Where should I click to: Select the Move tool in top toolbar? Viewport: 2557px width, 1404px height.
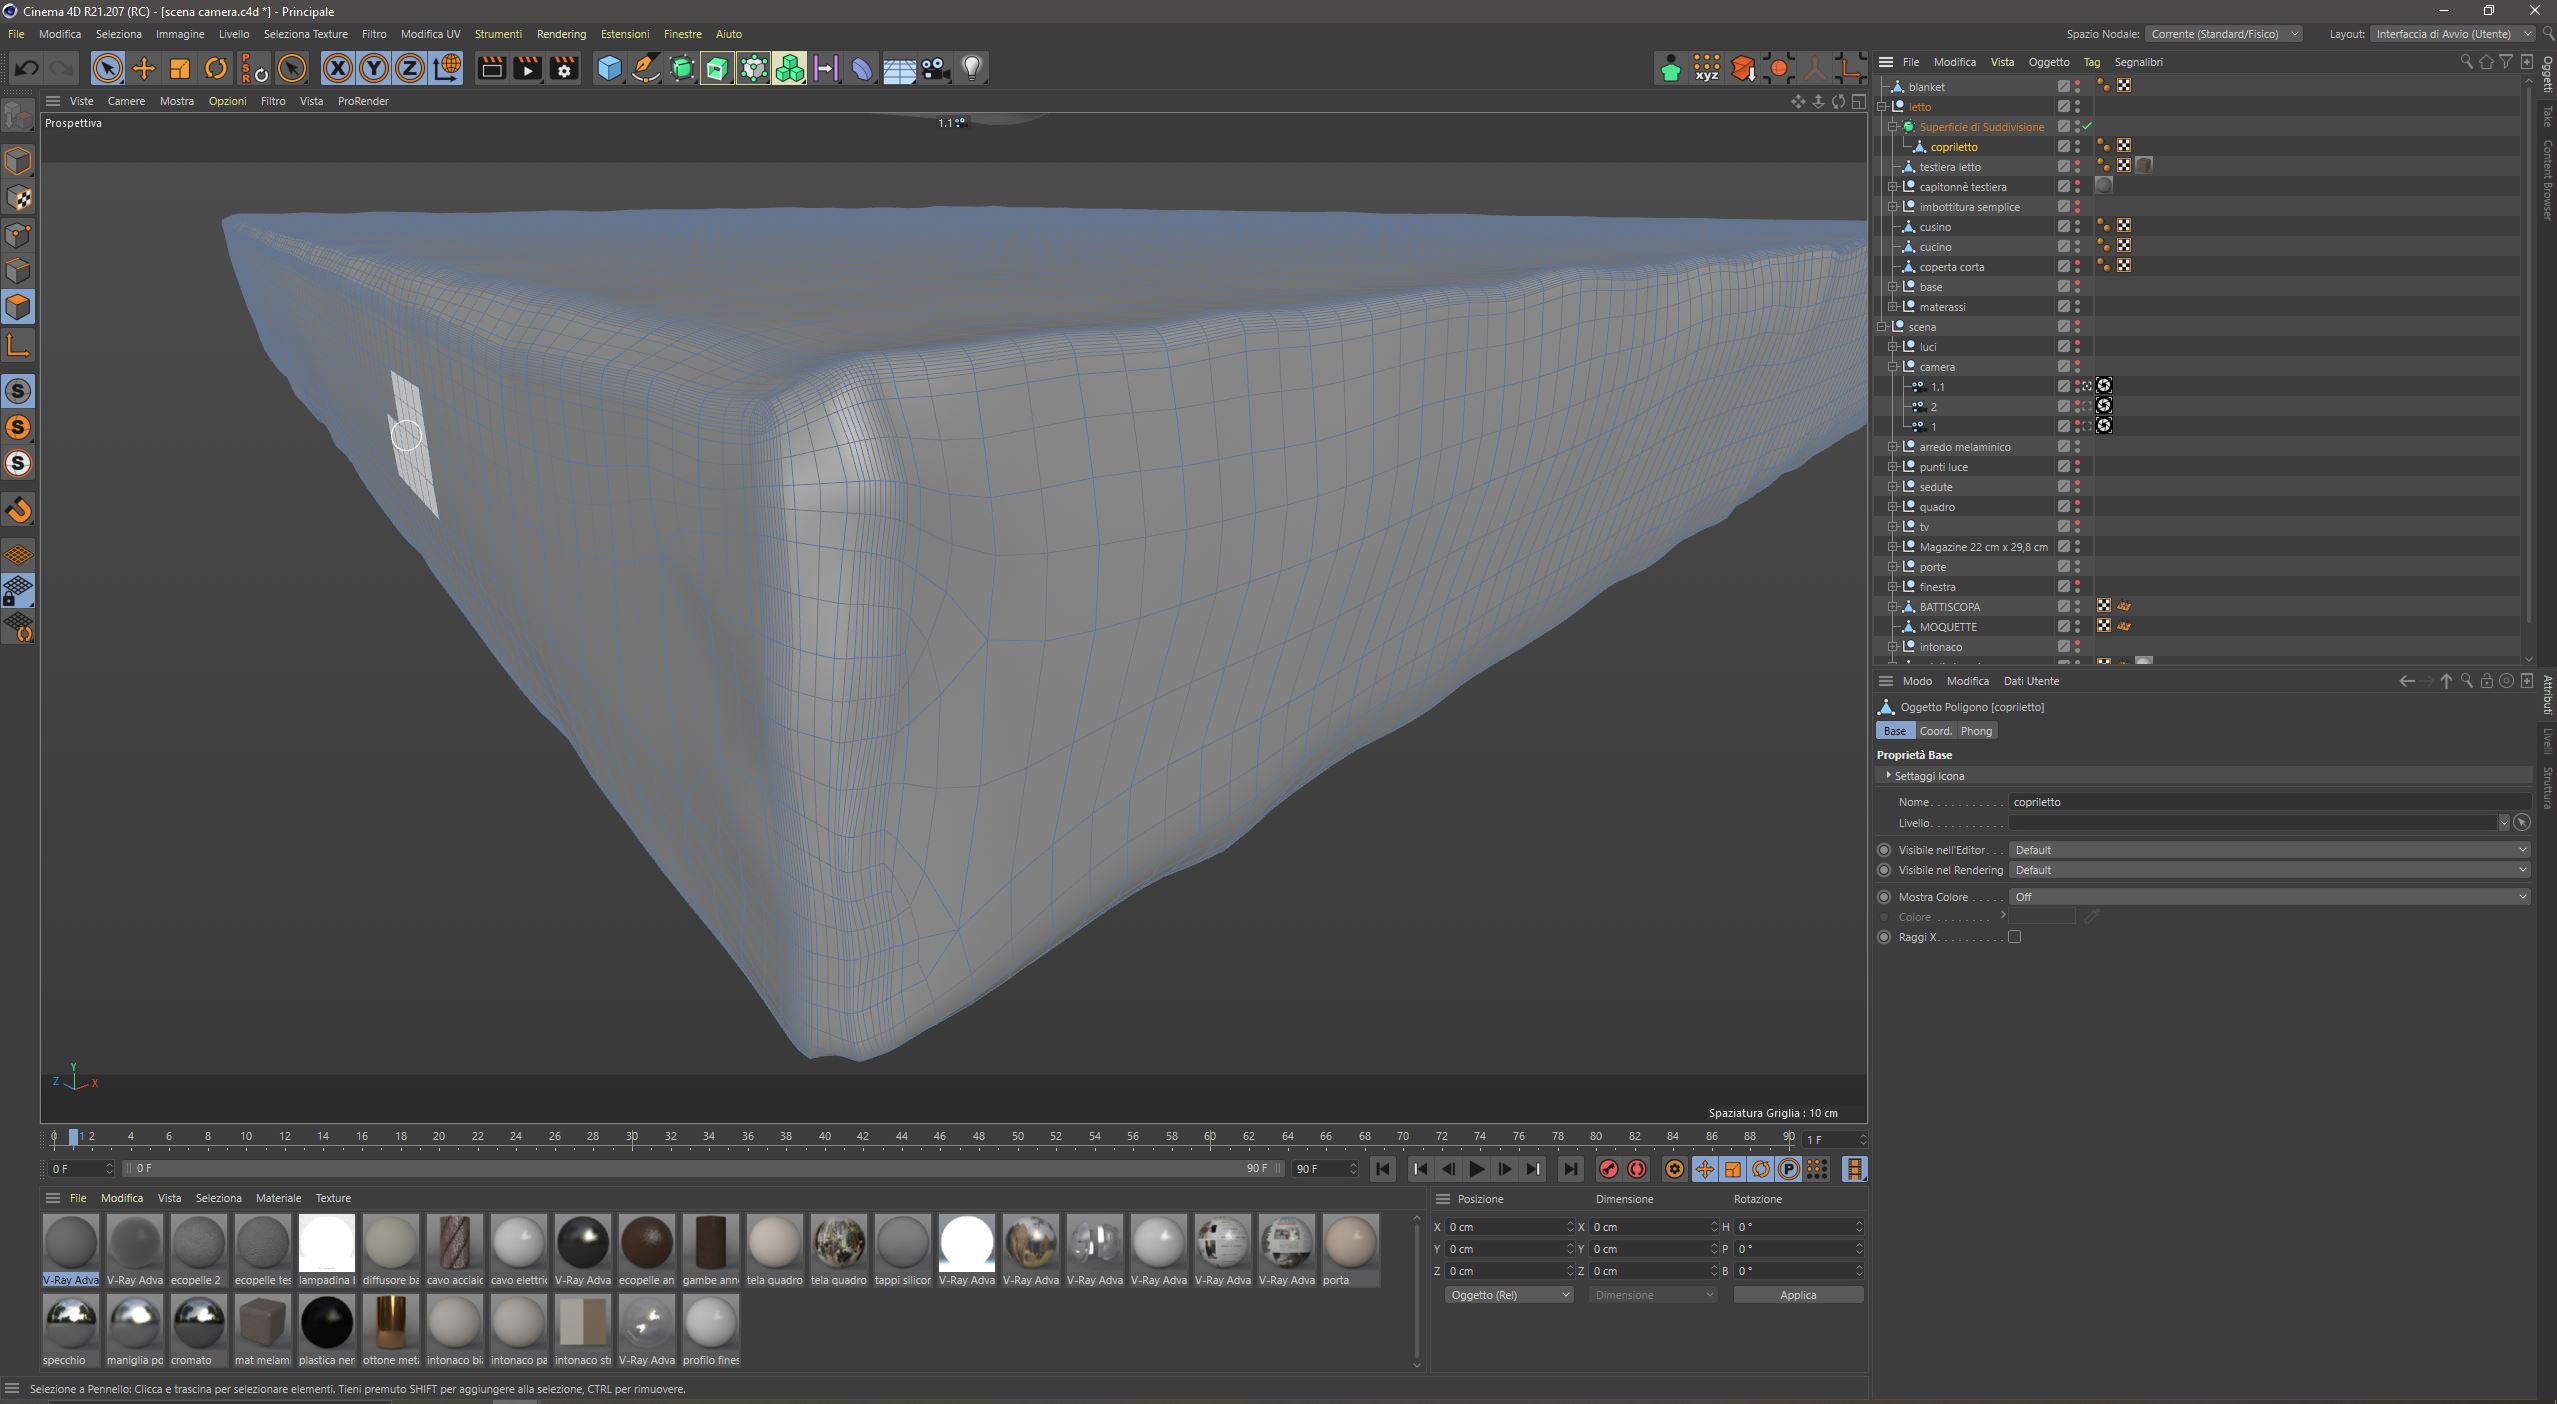click(143, 68)
